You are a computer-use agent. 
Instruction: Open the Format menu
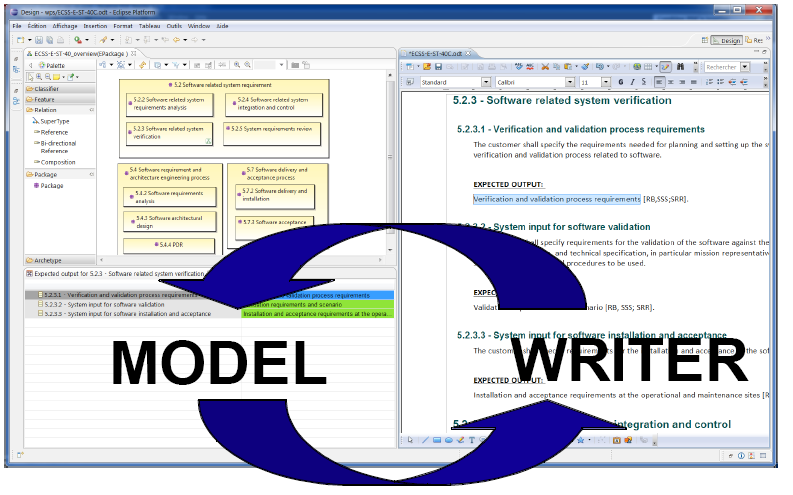123,26
